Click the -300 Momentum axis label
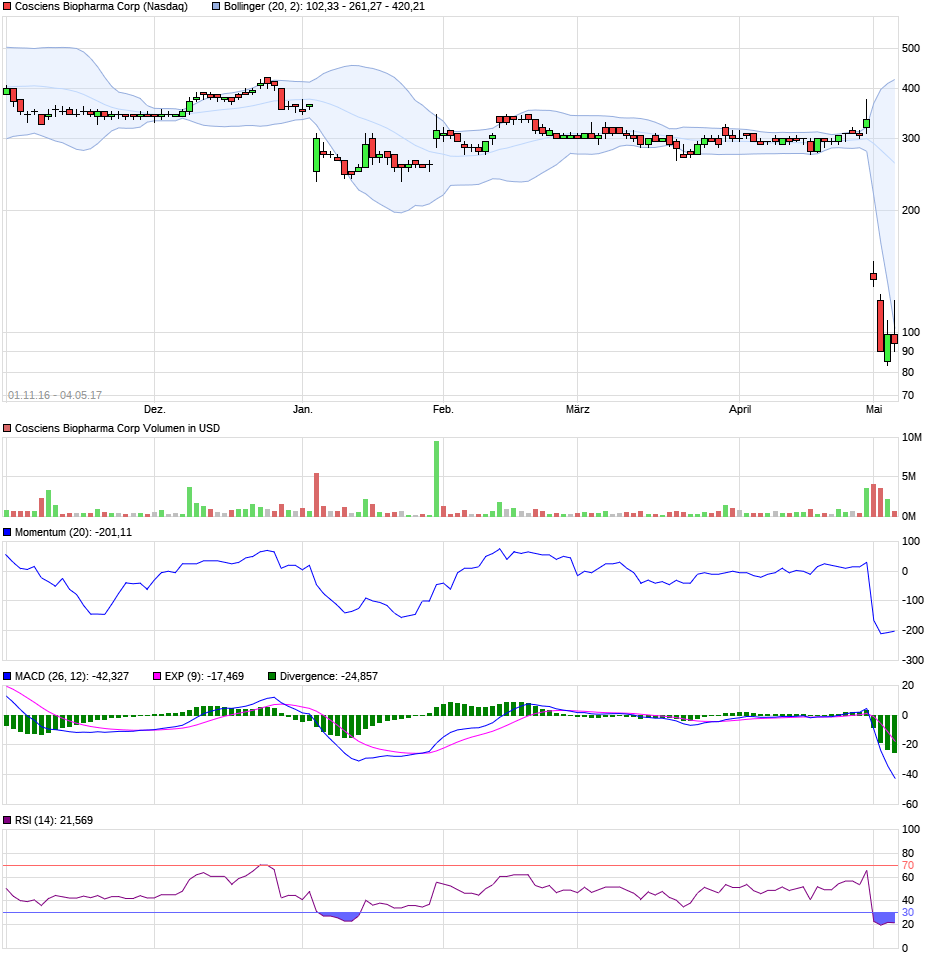Screen dimensions: 940x958 click(913, 660)
